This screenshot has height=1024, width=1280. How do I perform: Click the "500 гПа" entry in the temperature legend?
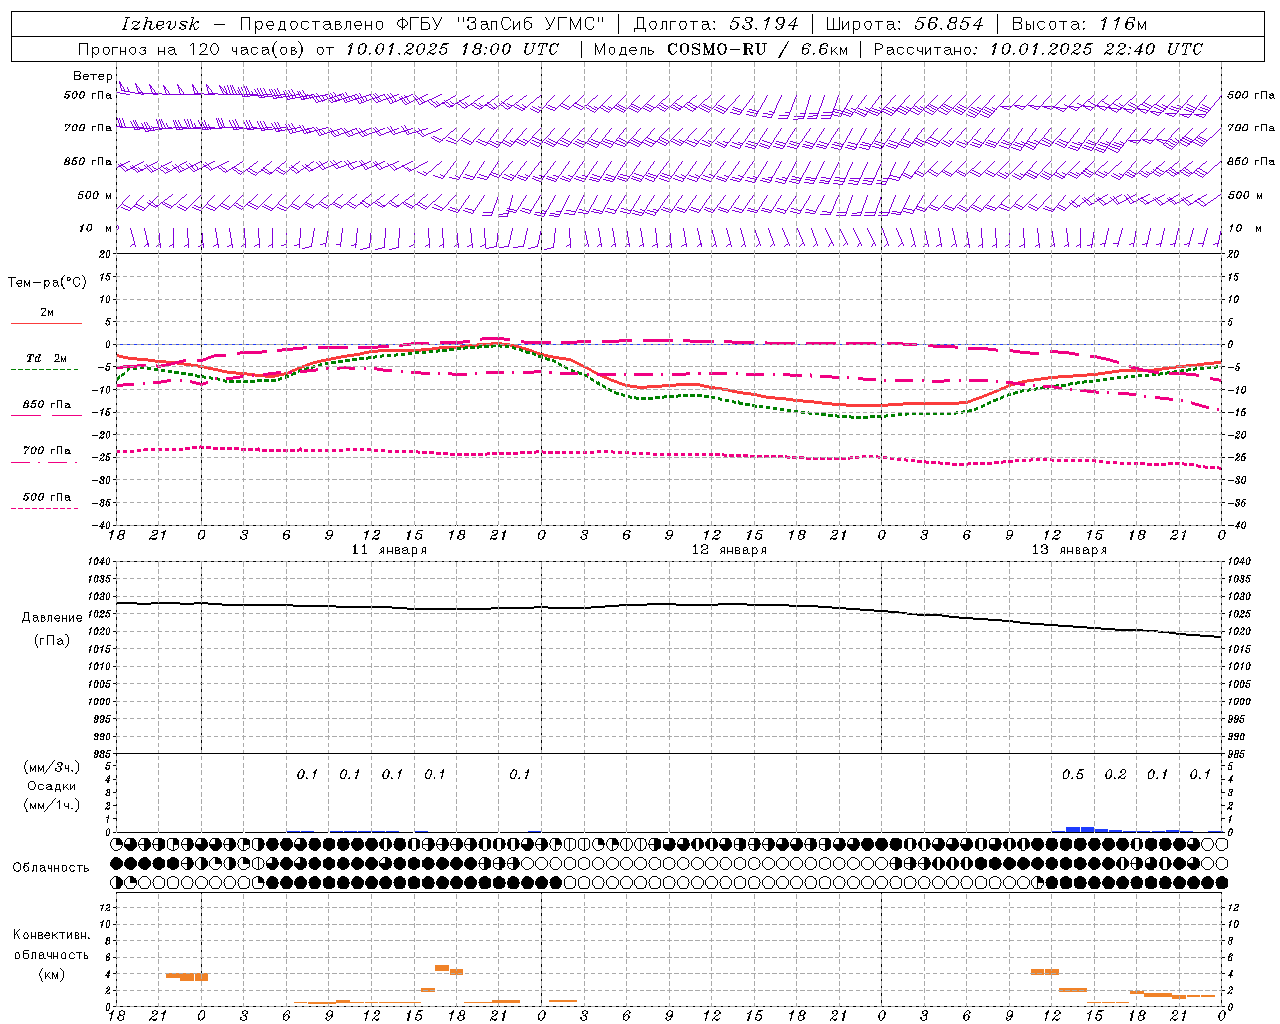coord(47,496)
